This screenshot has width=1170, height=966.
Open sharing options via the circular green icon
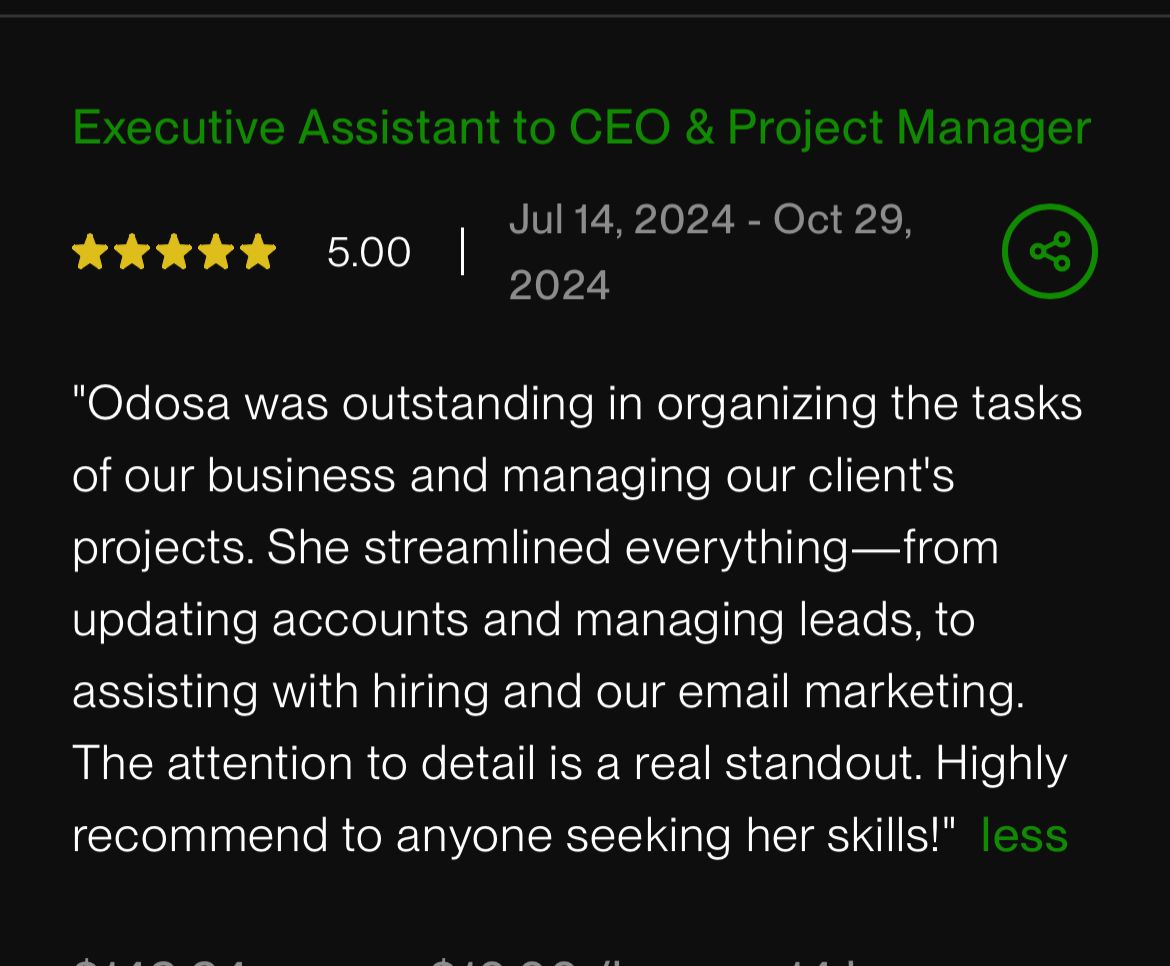tap(1049, 251)
